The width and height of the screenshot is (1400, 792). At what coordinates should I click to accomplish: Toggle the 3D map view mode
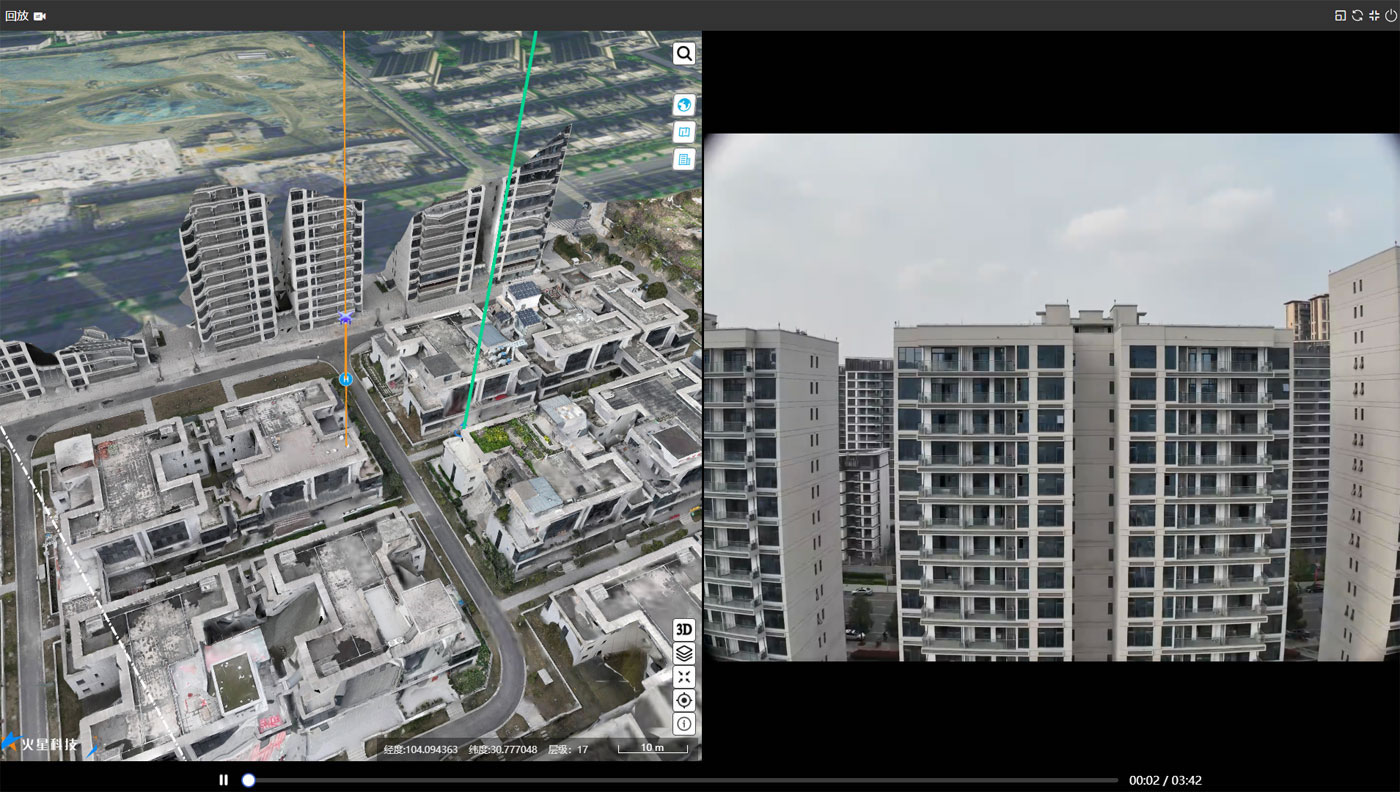point(684,629)
